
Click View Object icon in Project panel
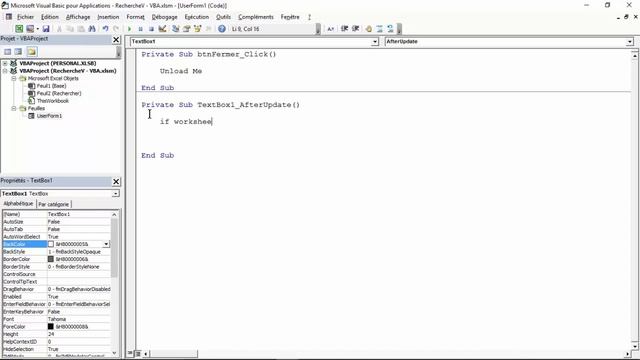(x=18, y=51)
